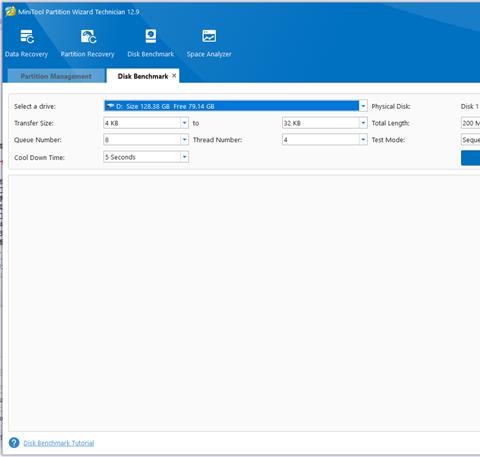
Task: Open the Data Recovery tool icon
Action: coord(27,37)
